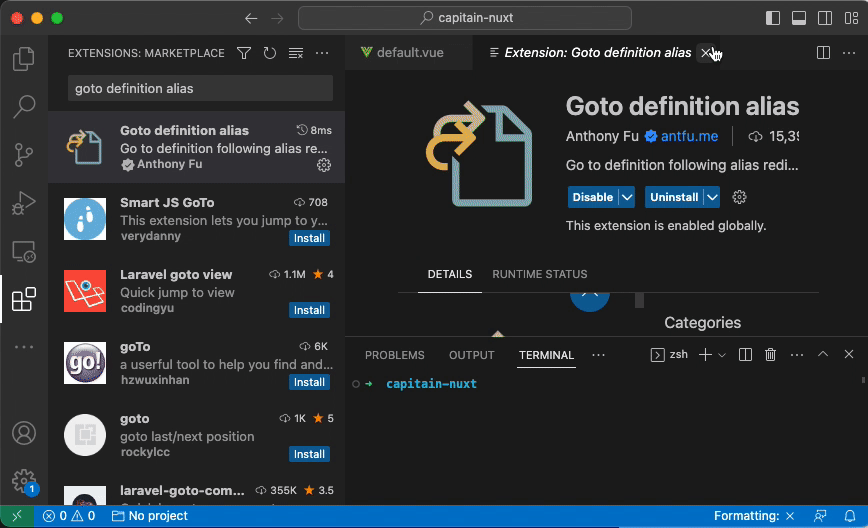This screenshot has height=528, width=868.
Task: Toggle secondary side bar visibility
Action: pos(825,18)
